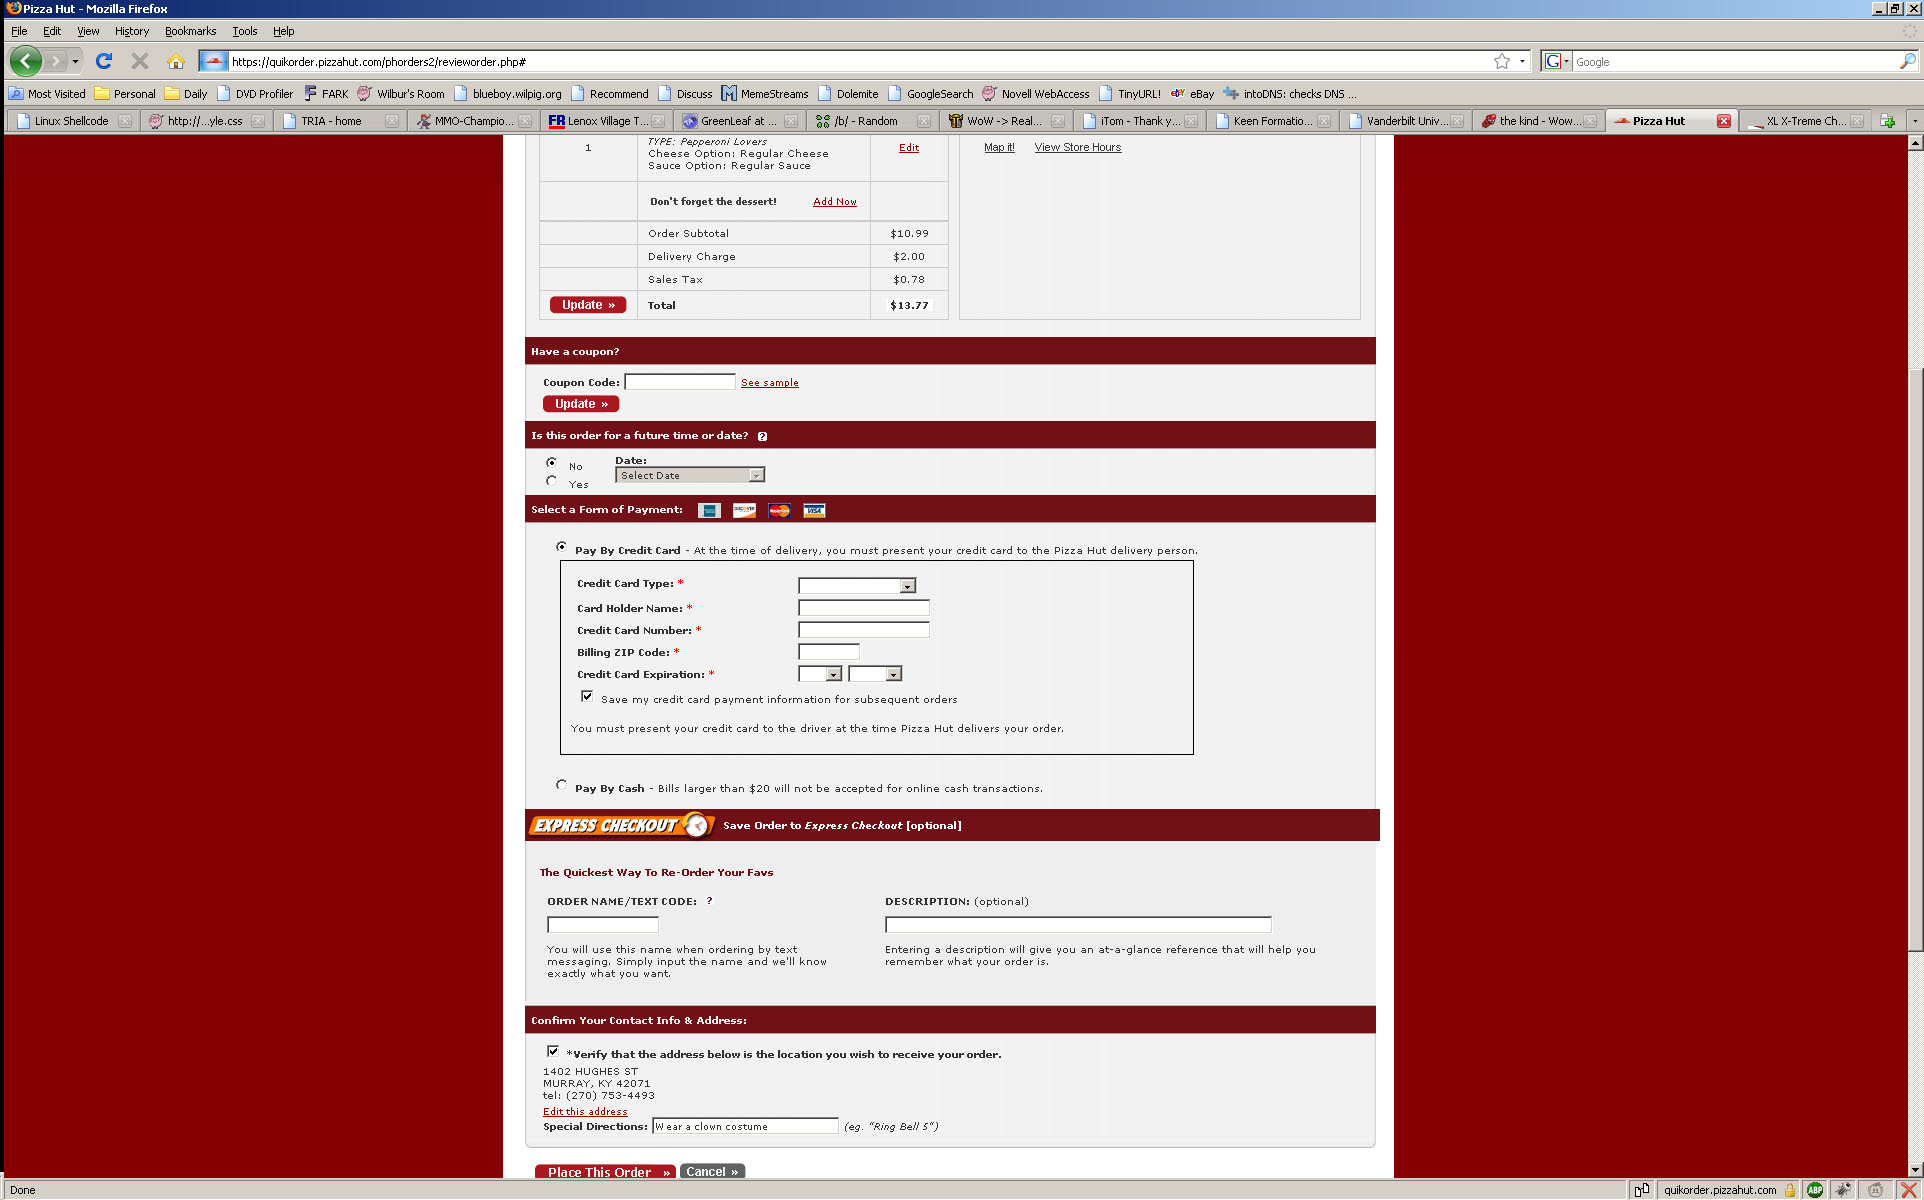Image resolution: width=1924 pixels, height=1200 pixels.
Task: Open the Select Date dropdown
Action: coord(690,475)
